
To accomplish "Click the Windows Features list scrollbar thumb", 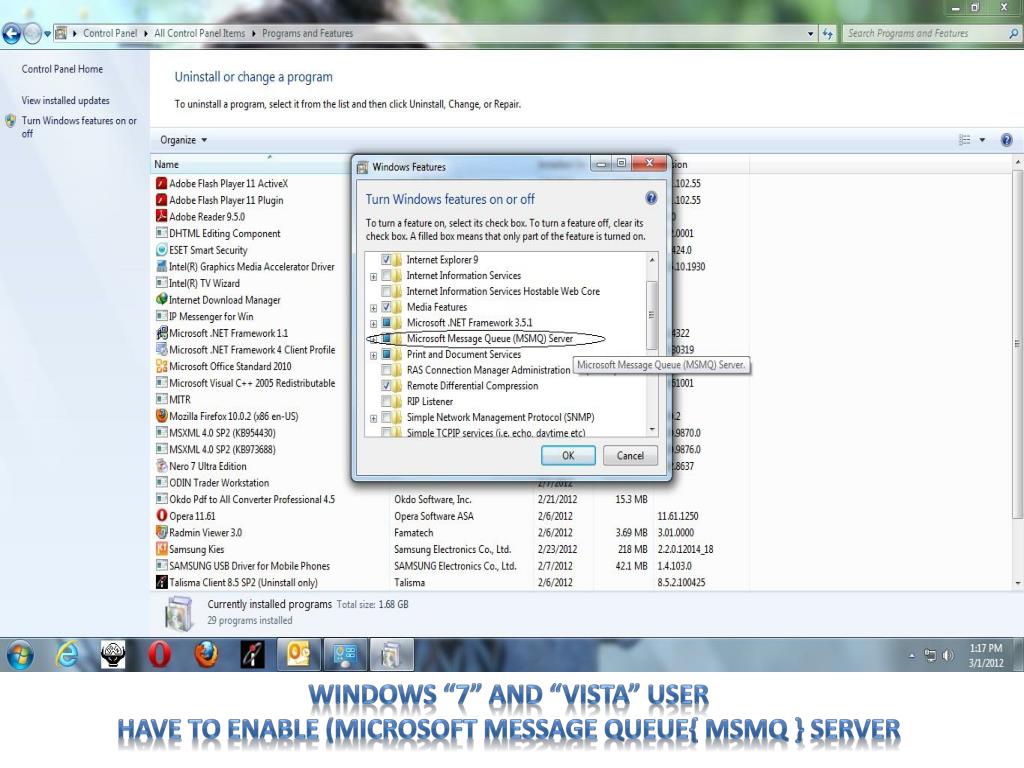I will (651, 315).
